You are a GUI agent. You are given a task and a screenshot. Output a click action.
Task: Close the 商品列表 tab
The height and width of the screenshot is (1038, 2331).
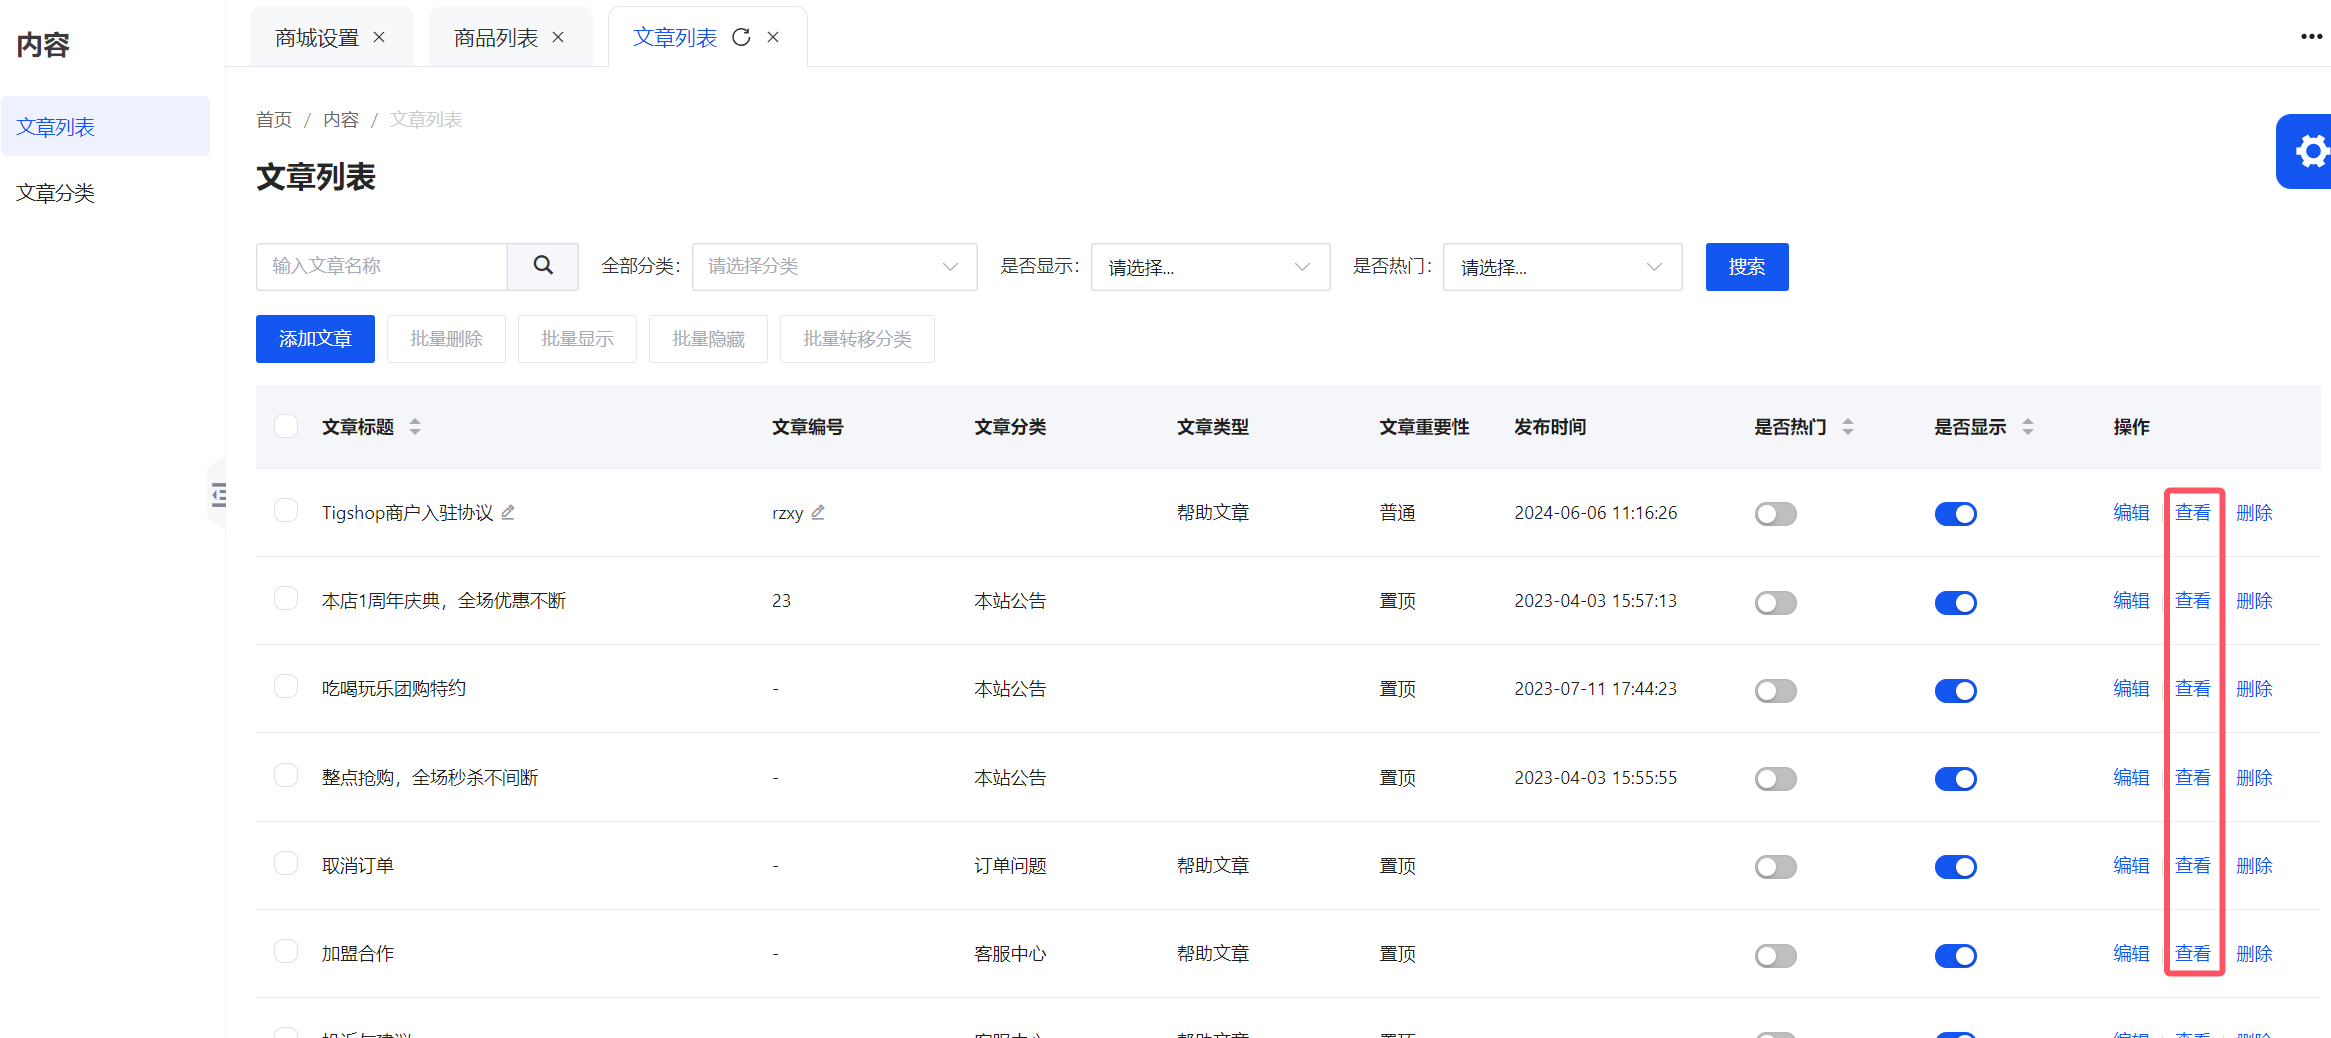[x=558, y=37]
